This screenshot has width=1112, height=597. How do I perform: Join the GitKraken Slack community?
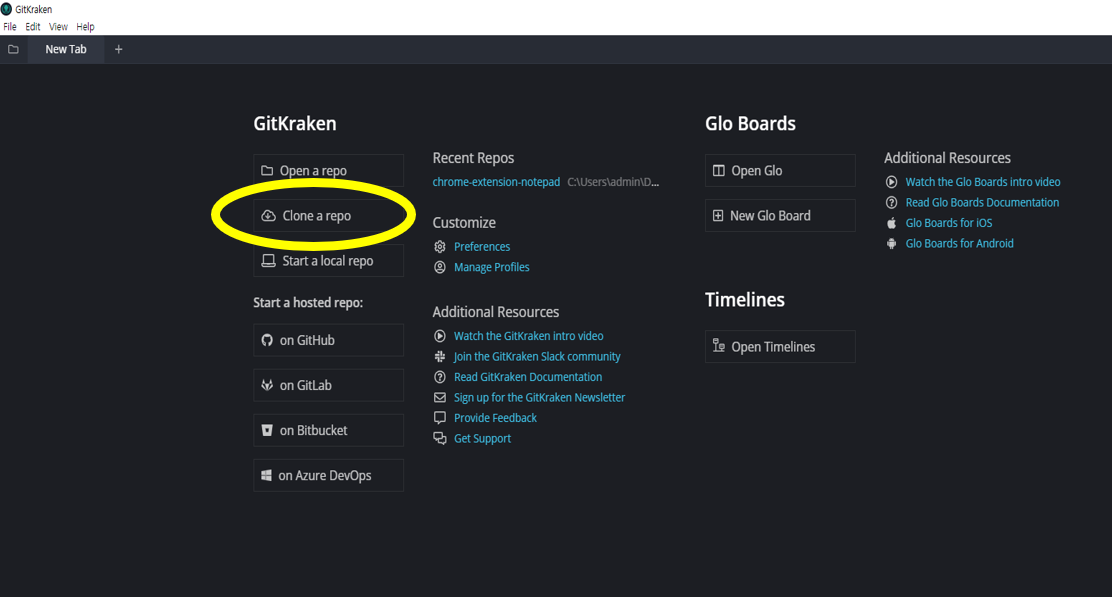pyautogui.click(x=537, y=357)
